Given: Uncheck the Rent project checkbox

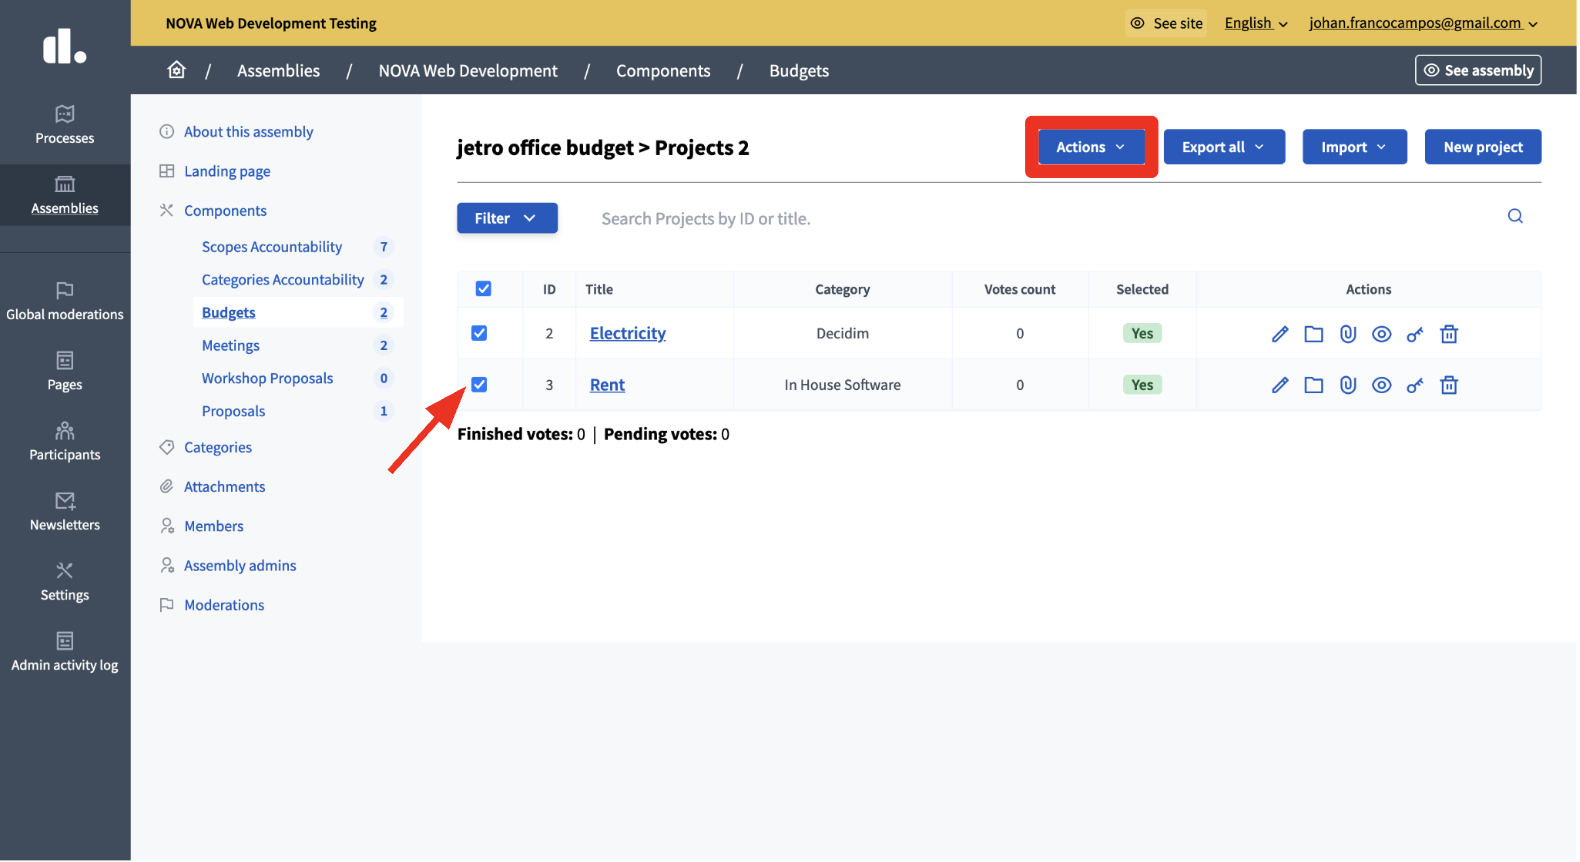Looking at the screenshot, I should [480, 385].
